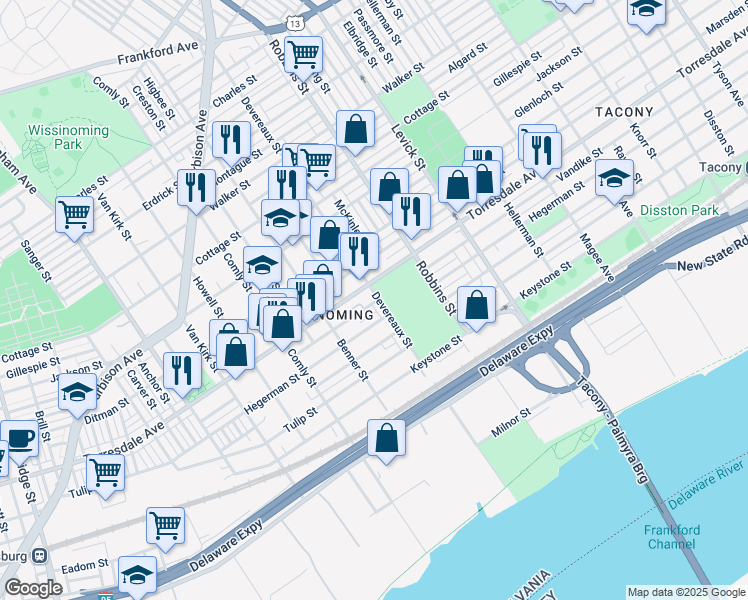This screenshot has height=600, width=748.
Task: Open the restaurant marker near Charles St
Action: pos(231,141)
